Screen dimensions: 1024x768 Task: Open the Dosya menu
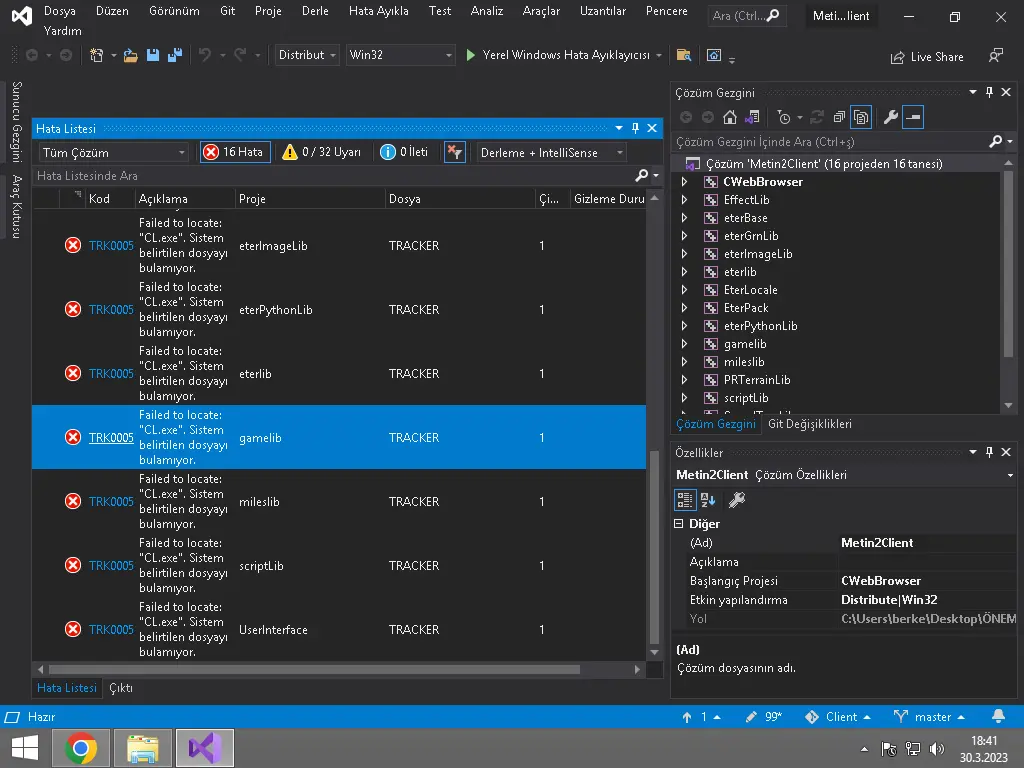(x=59, y=11)
